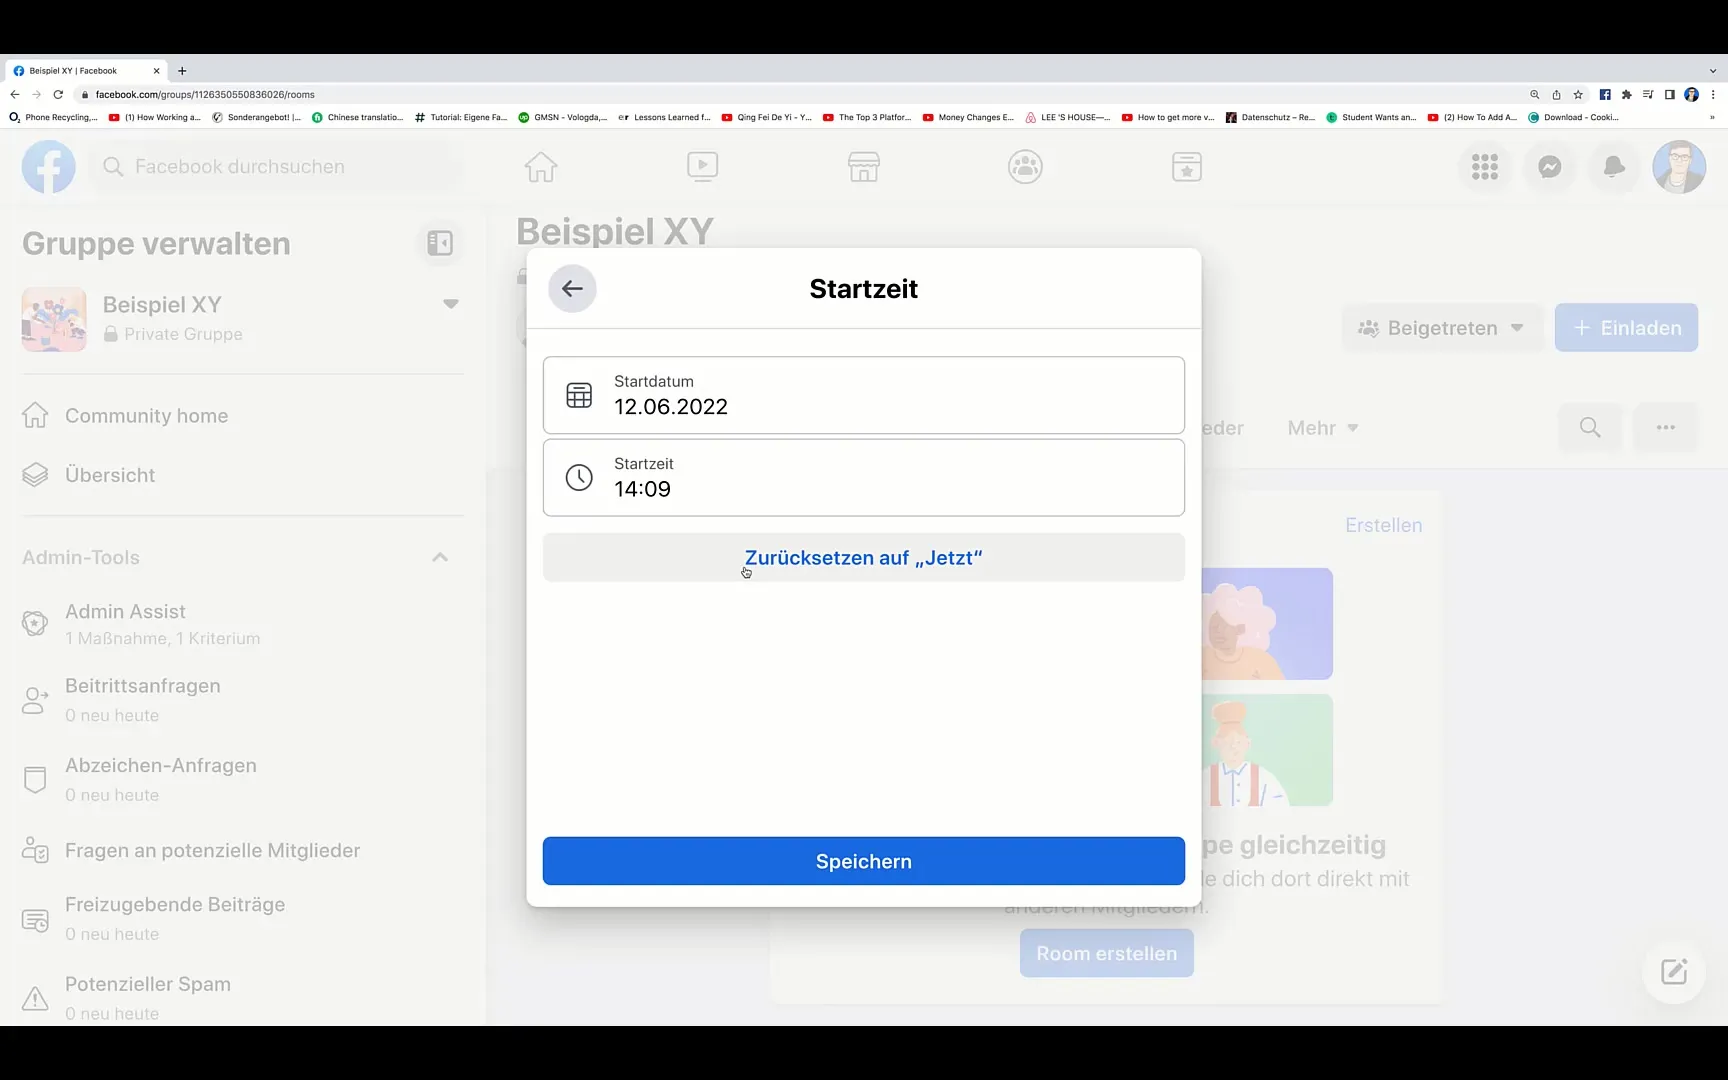Screen dimensions: 1728x1080
Task: Open Übersicht in sidebar
Action: click(x=243, y=475)
